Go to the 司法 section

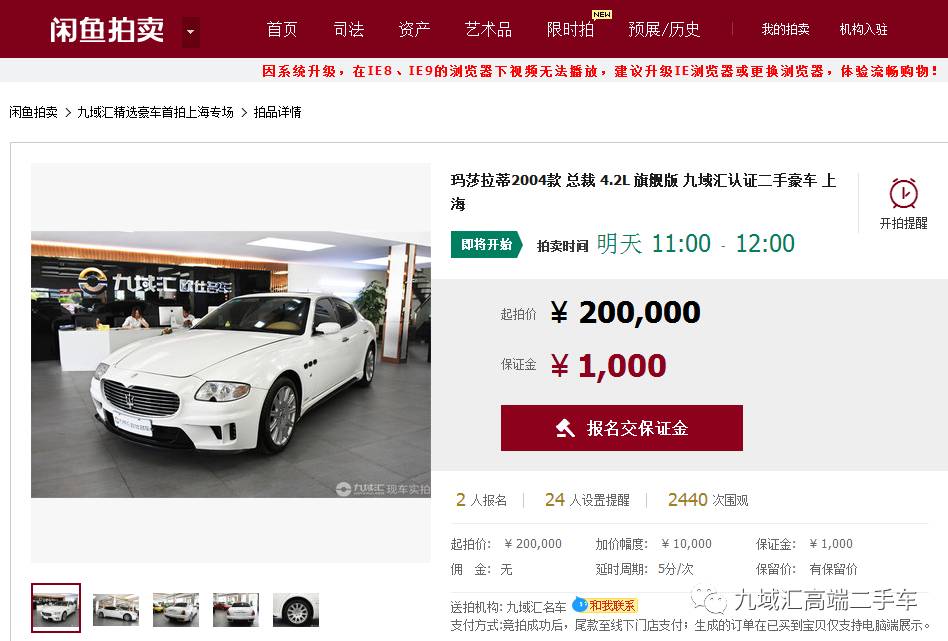(x=348, y=29)
